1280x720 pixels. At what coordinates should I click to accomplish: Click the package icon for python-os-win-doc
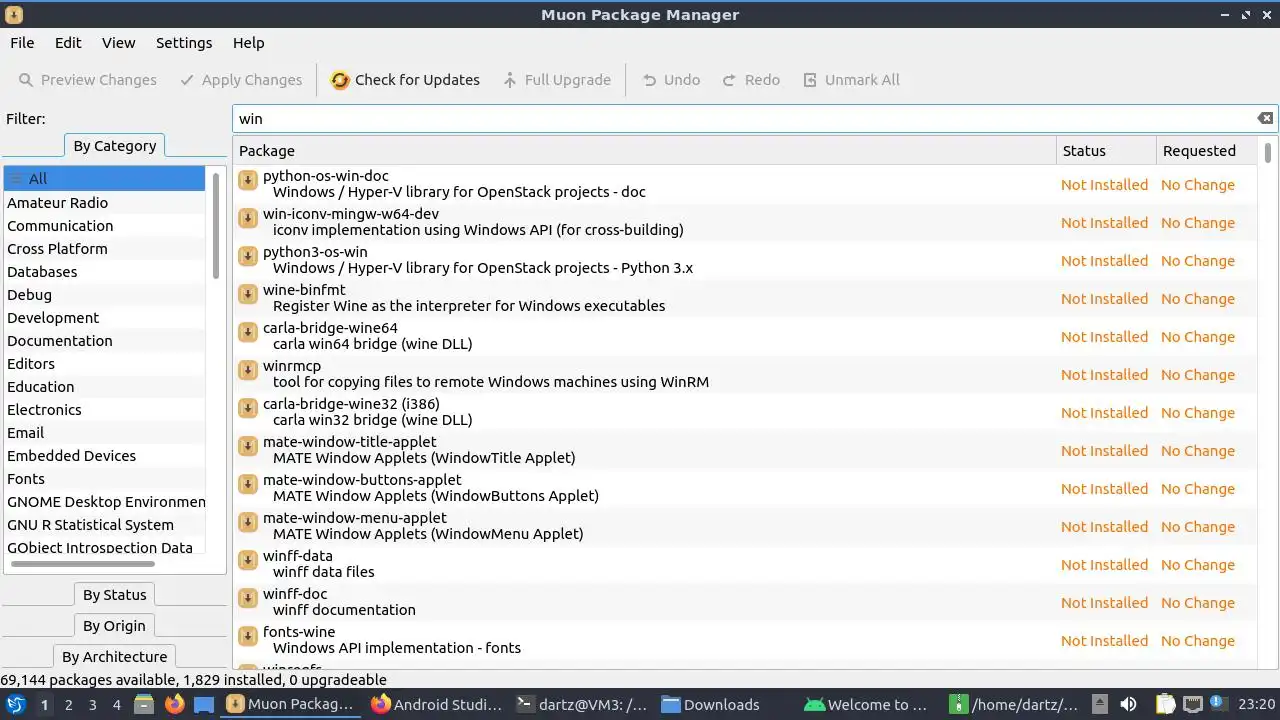[248, 180]
